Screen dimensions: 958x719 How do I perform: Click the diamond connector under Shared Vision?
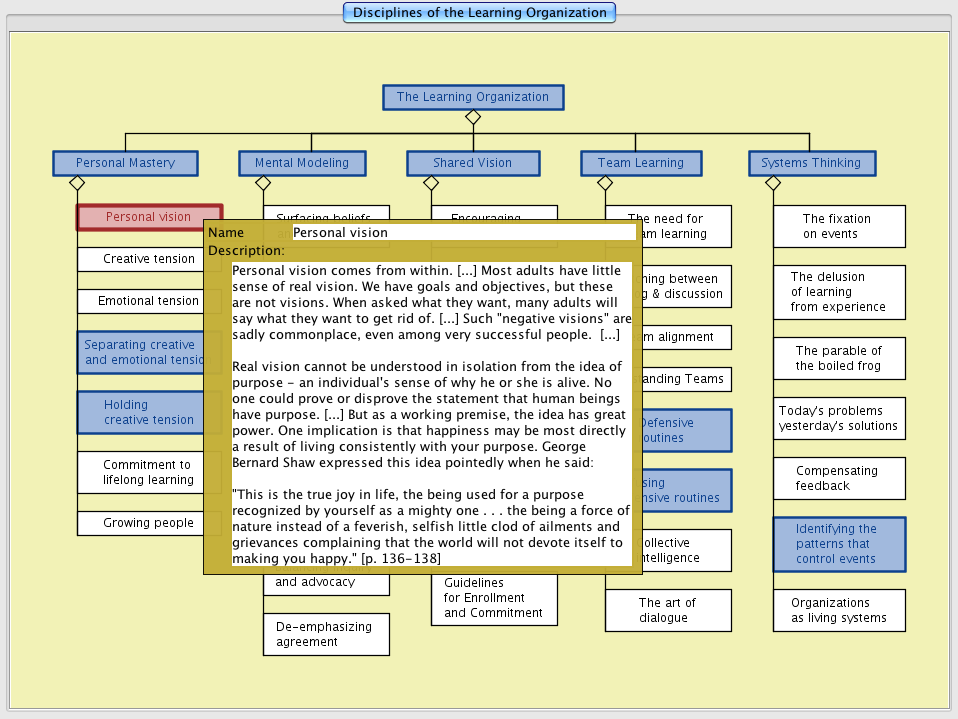431,183
